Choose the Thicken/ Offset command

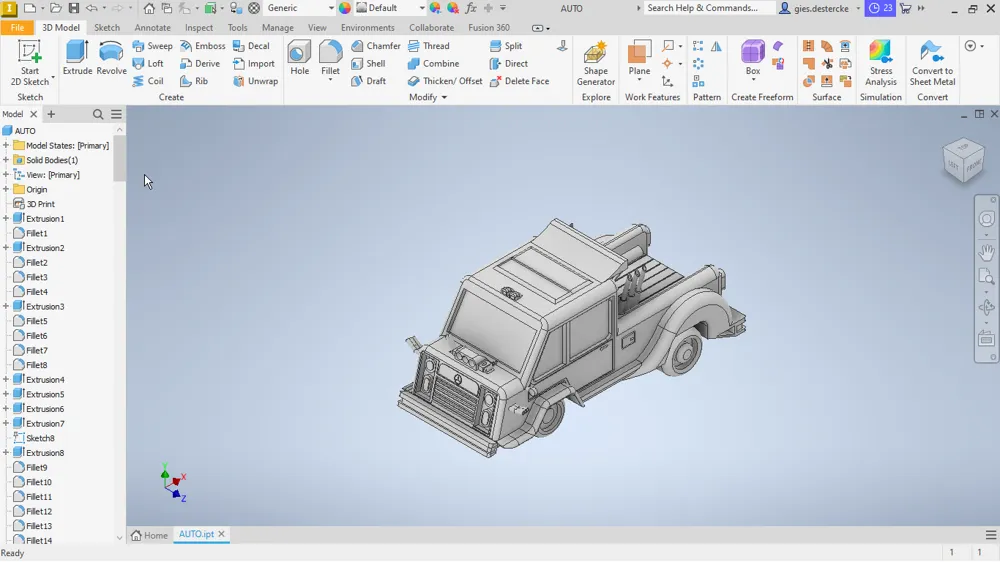pyautogui.click(x=445, y=81)
